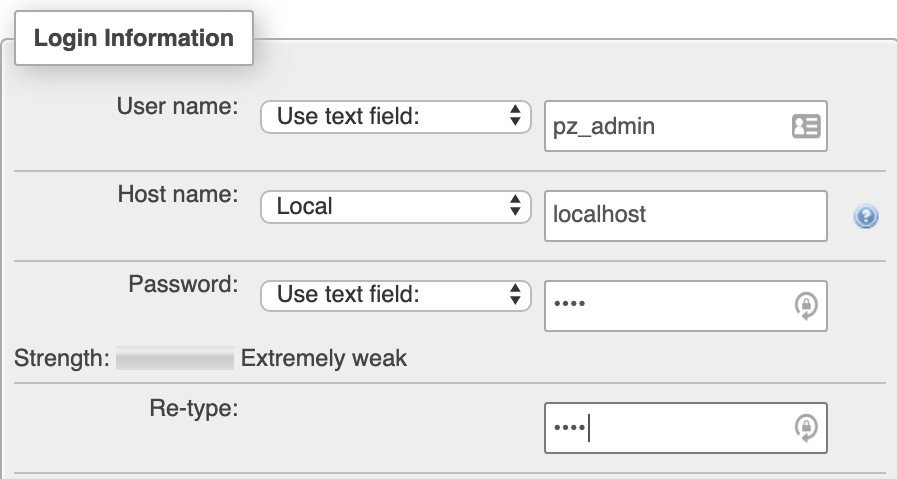Click the 'Re-type:' label
Image resolution: width=897 pixels, height=479 pixels.
[194, 409]
